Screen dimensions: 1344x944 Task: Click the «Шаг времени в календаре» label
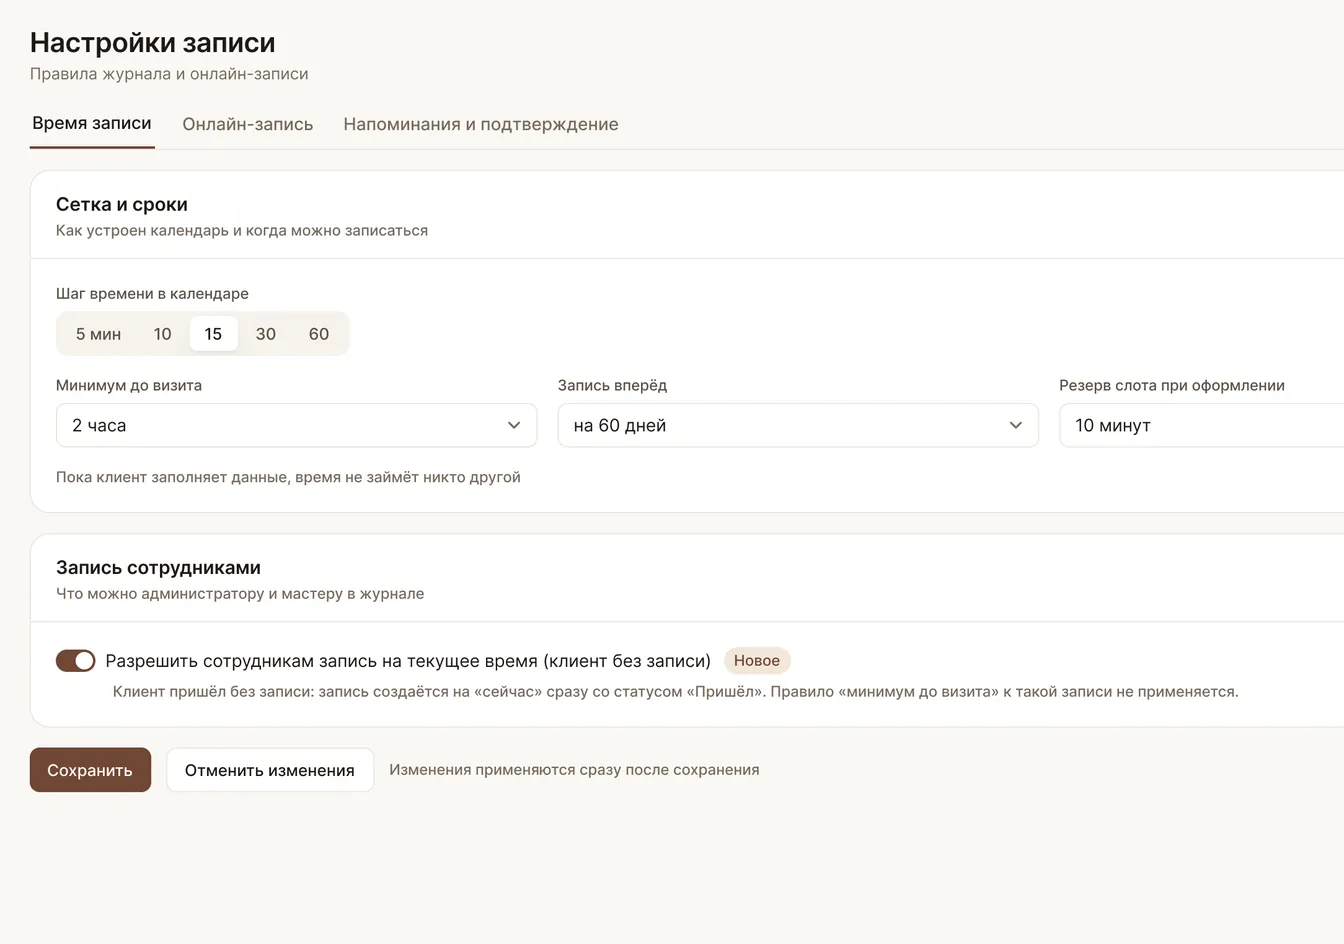tap(152, 294)
